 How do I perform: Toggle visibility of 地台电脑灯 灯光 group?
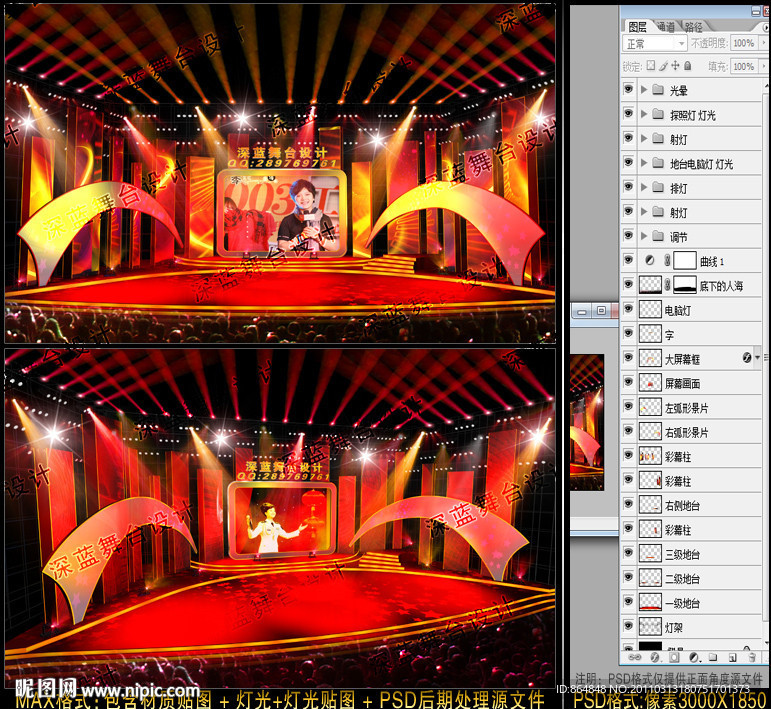click(x=628, y=162)
